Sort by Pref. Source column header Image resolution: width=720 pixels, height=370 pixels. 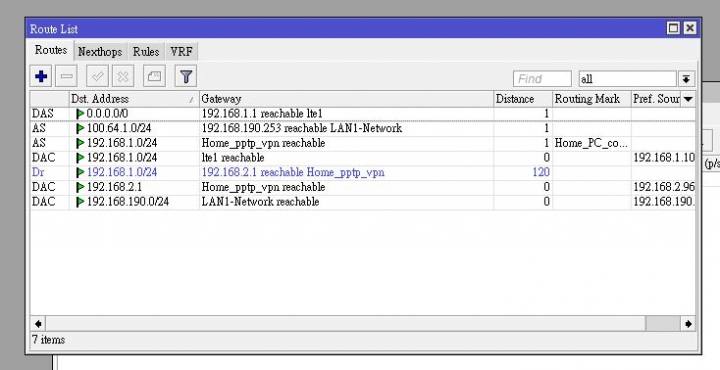coord(656,99)
